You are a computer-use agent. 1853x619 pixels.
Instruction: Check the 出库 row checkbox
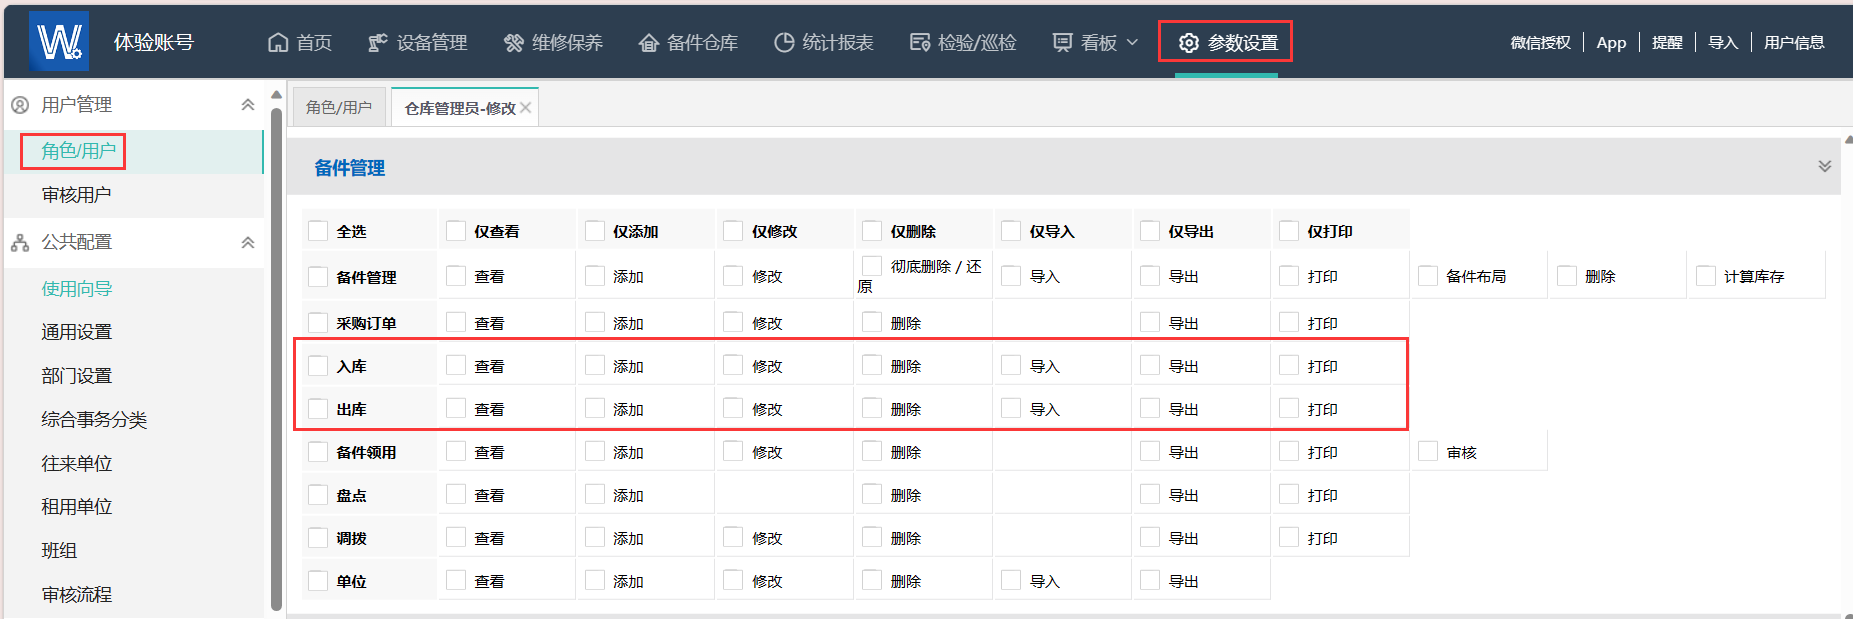(x=318, y=409)
